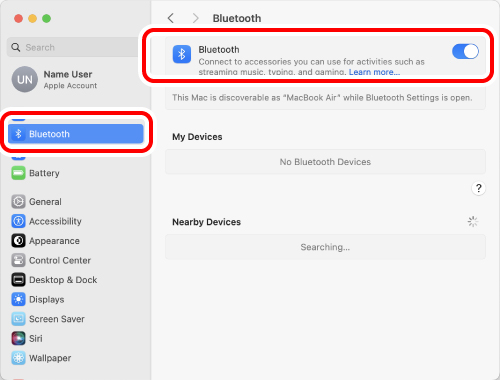The width and height of the screenshot is (500, 380).
Task: Click the question mark help button
Action: 478,188
